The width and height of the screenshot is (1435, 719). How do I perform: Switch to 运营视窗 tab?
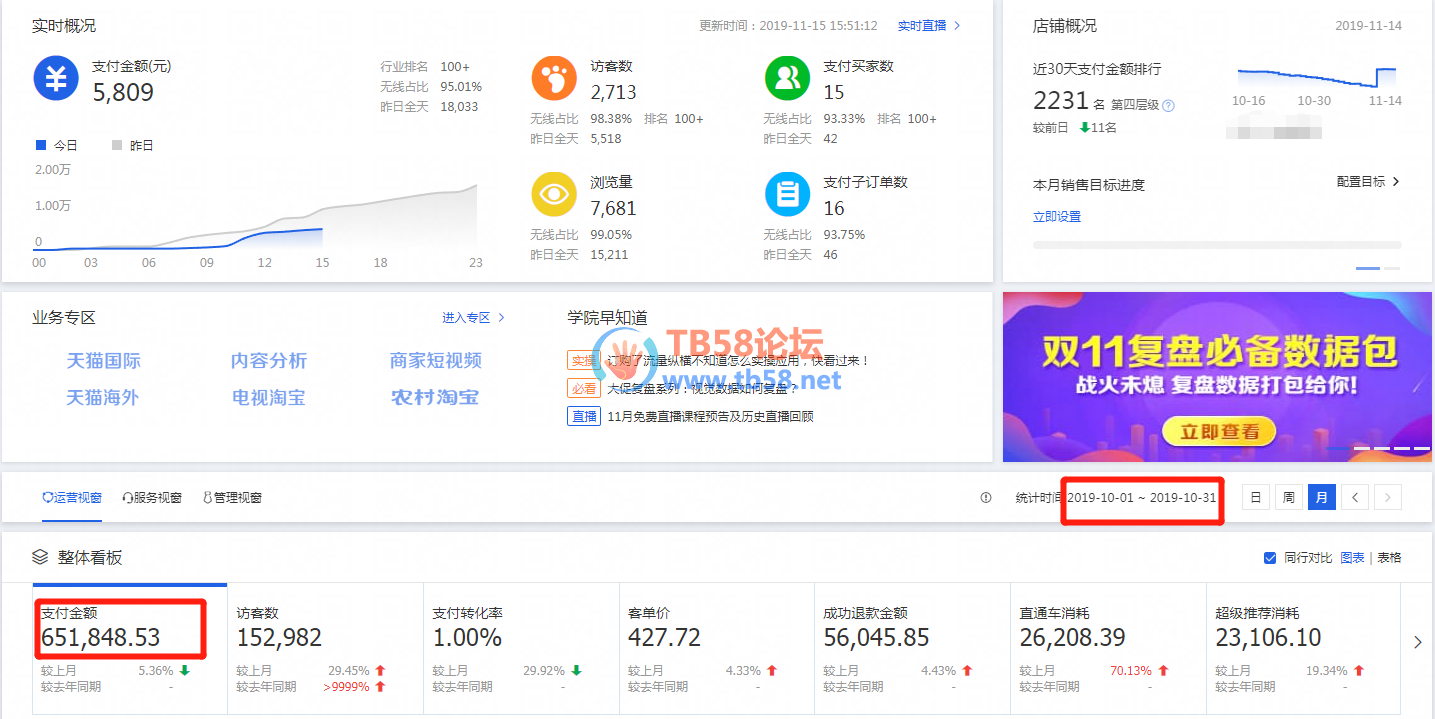tap(72, 497)
